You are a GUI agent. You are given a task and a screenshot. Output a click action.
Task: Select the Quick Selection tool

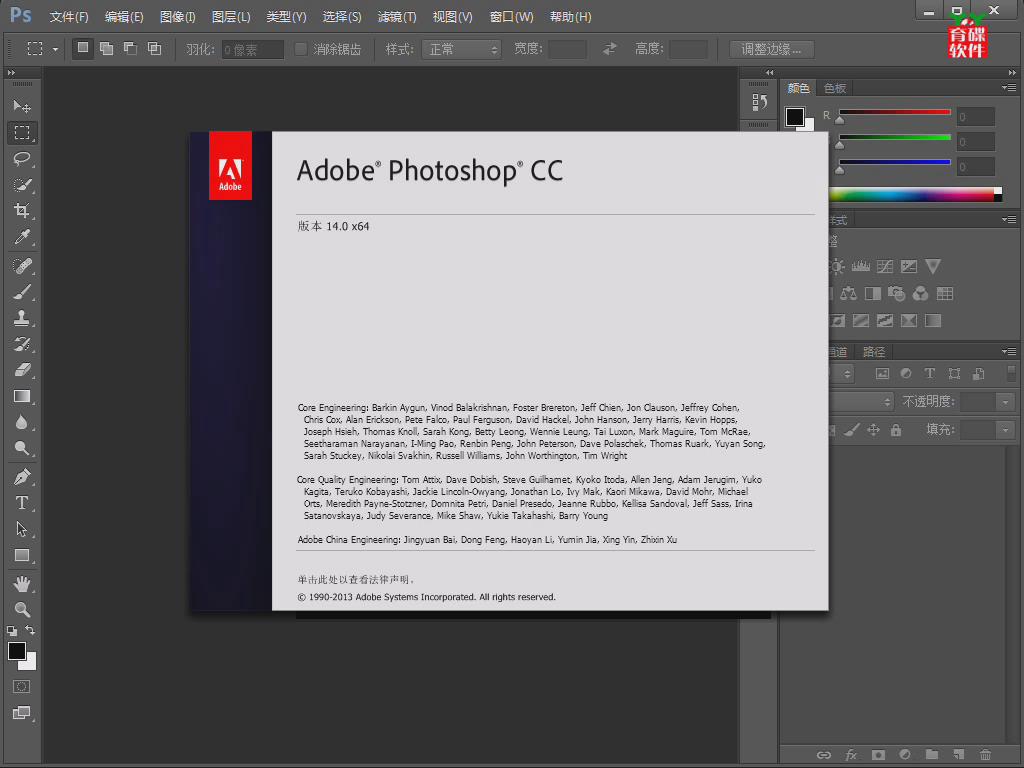coord(22,185)
